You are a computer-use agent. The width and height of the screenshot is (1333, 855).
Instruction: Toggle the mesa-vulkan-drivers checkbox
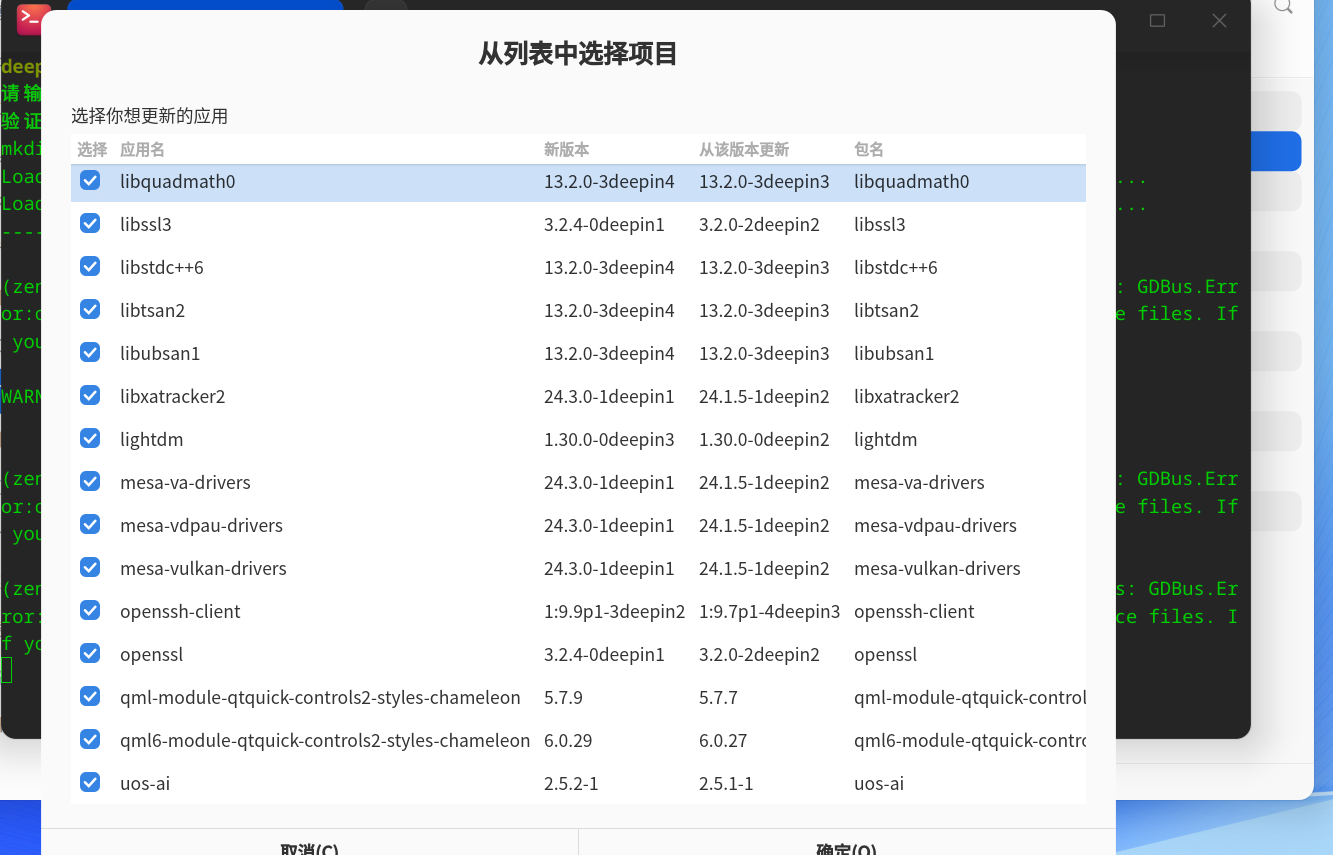coord(90,568)
